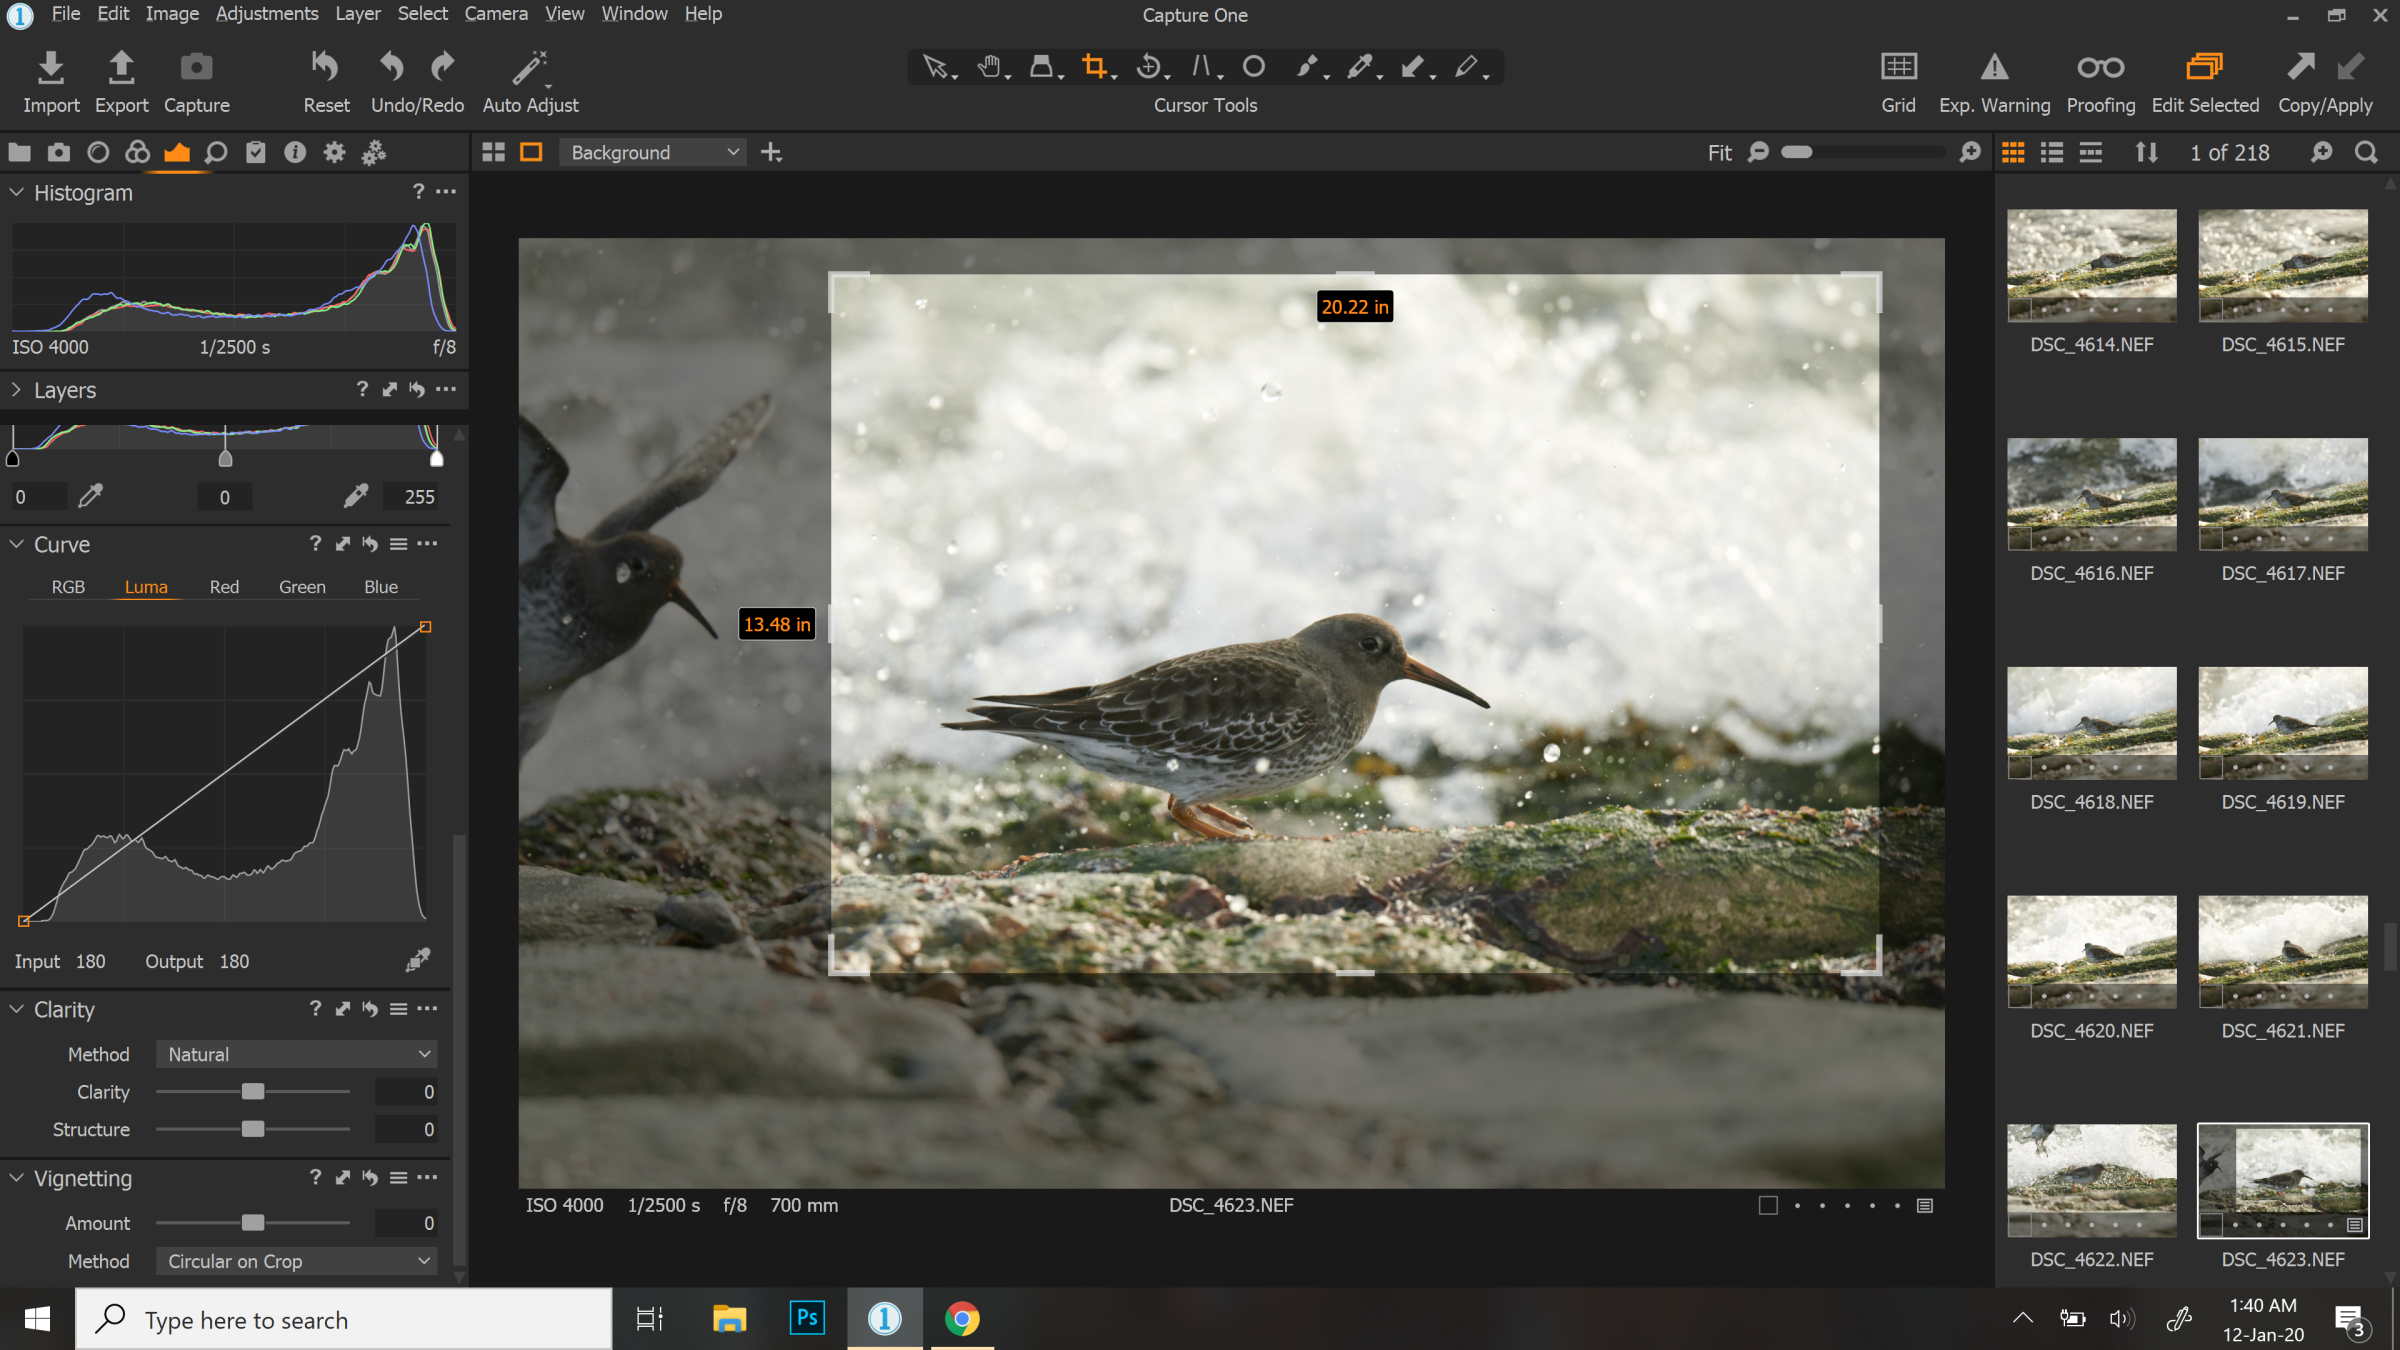Switch browser to list view
Image resolution: width=2400 pixels, height=1350 pixels.
[x=2051, y=152]
